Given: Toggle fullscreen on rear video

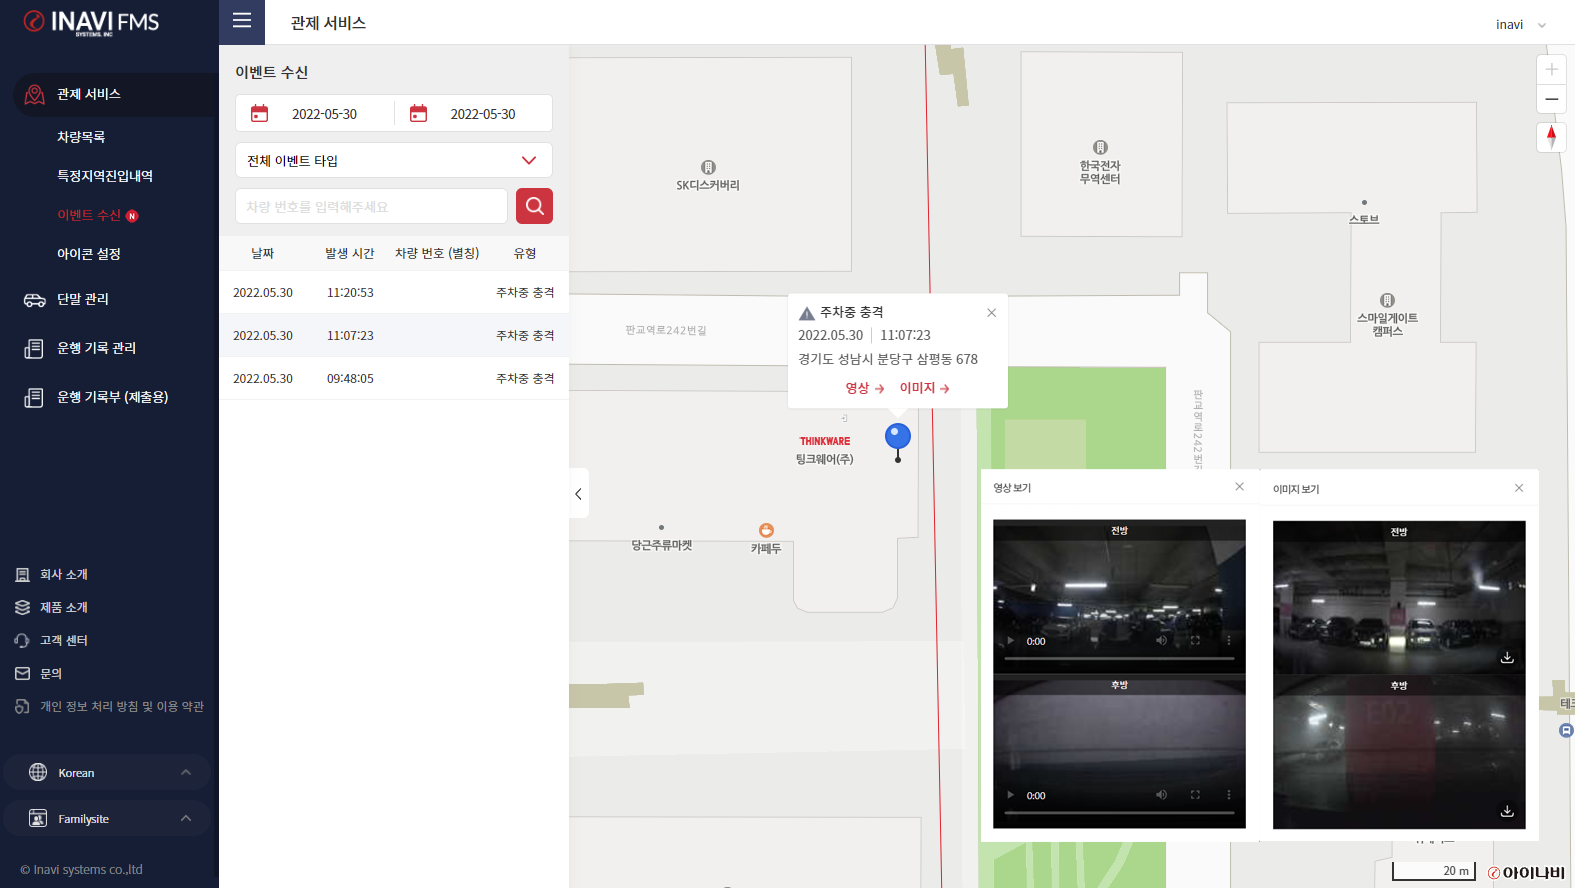Looking at the screenshot, I should pos(1195,795).
